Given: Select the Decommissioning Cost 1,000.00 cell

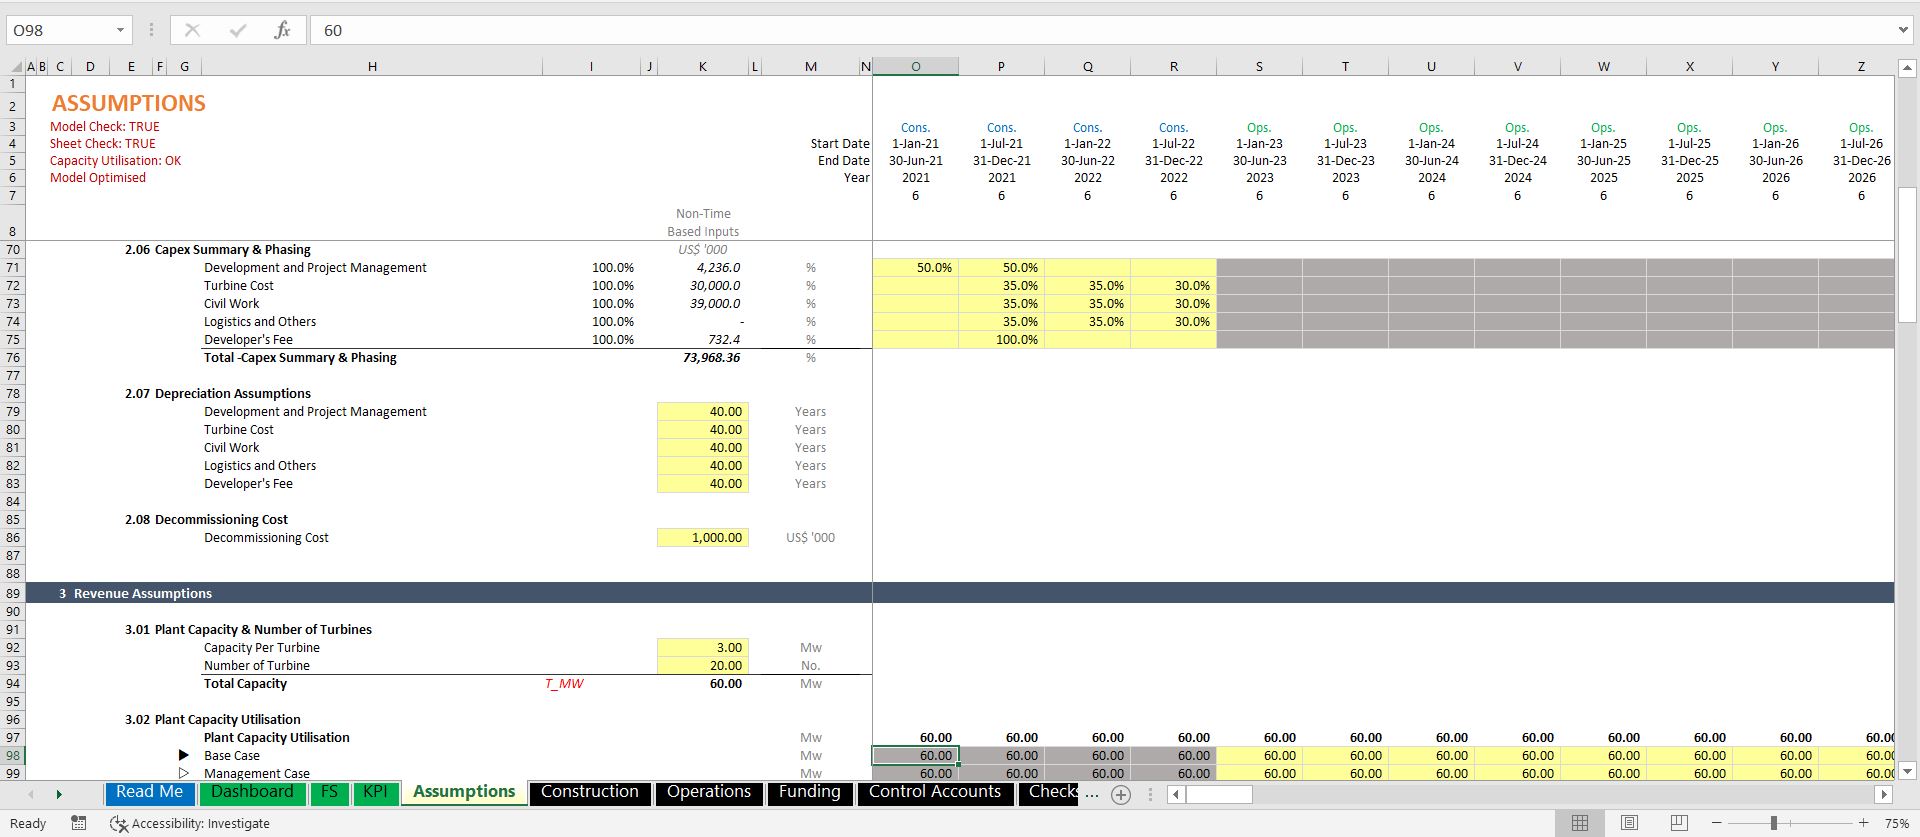Looking at the screenshot, I should point(703,537).
